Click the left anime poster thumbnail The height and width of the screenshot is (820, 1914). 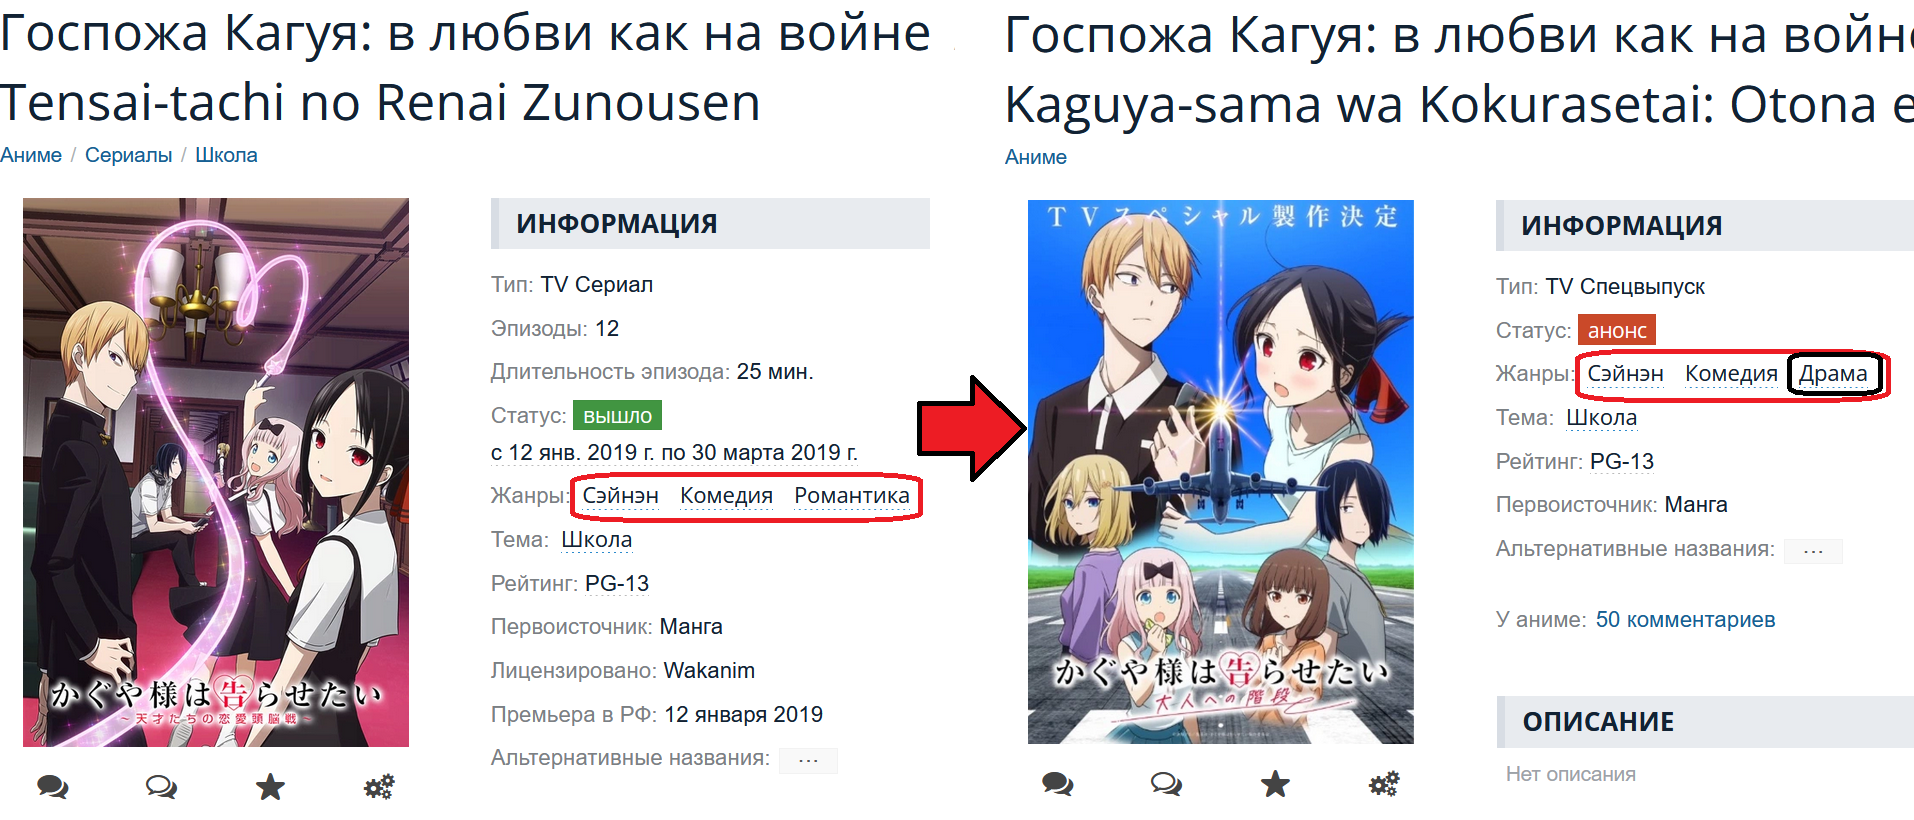(x=216, y=472)
